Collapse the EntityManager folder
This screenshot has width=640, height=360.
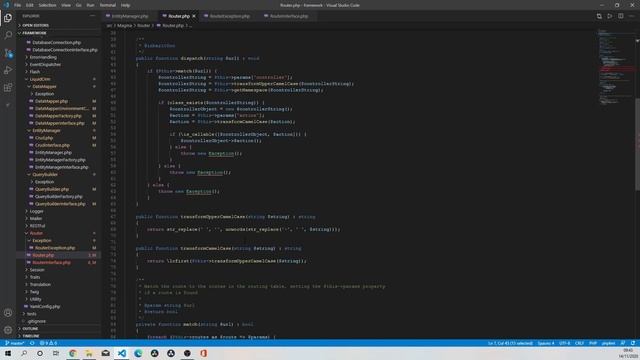click(x=46, y=131)
